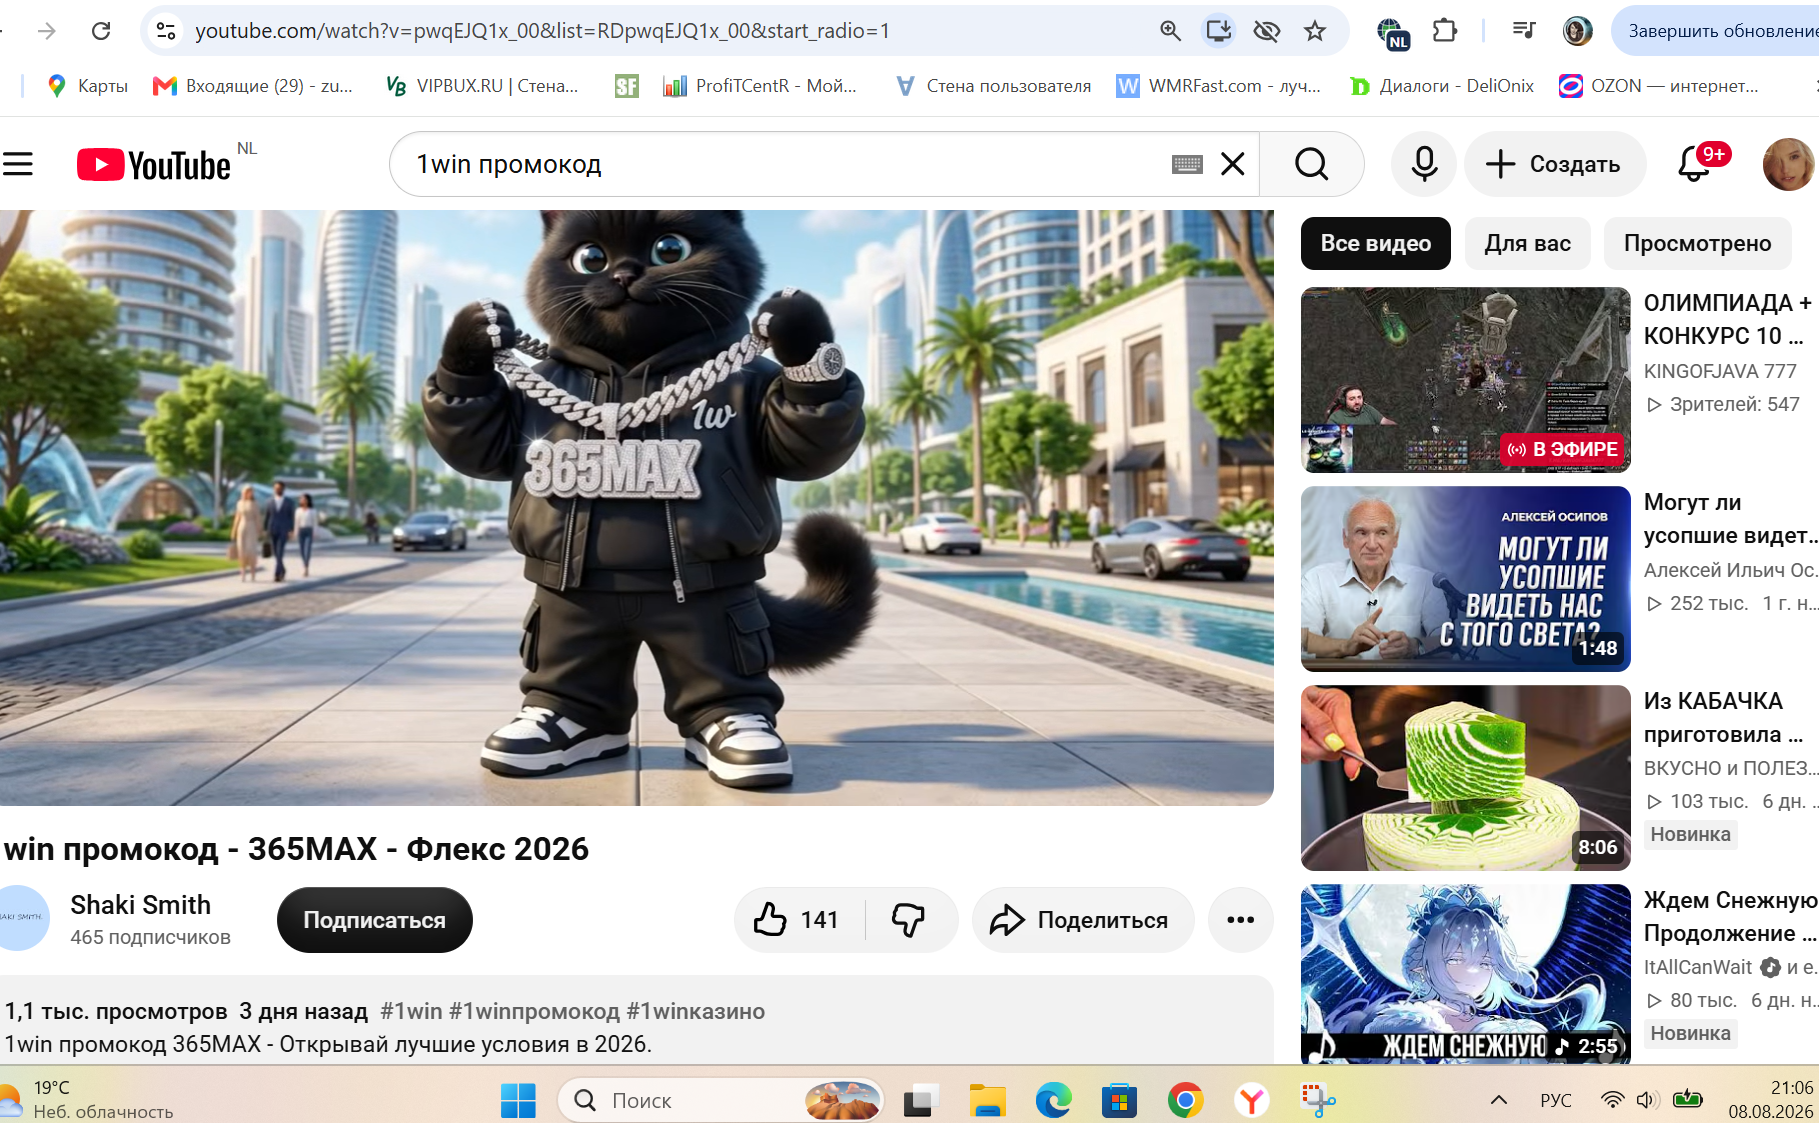Image resolution: width=1819 pixels, height=1123 pixels.
Task: Open more actions three-dot menu
Action: click(1241, 920)
